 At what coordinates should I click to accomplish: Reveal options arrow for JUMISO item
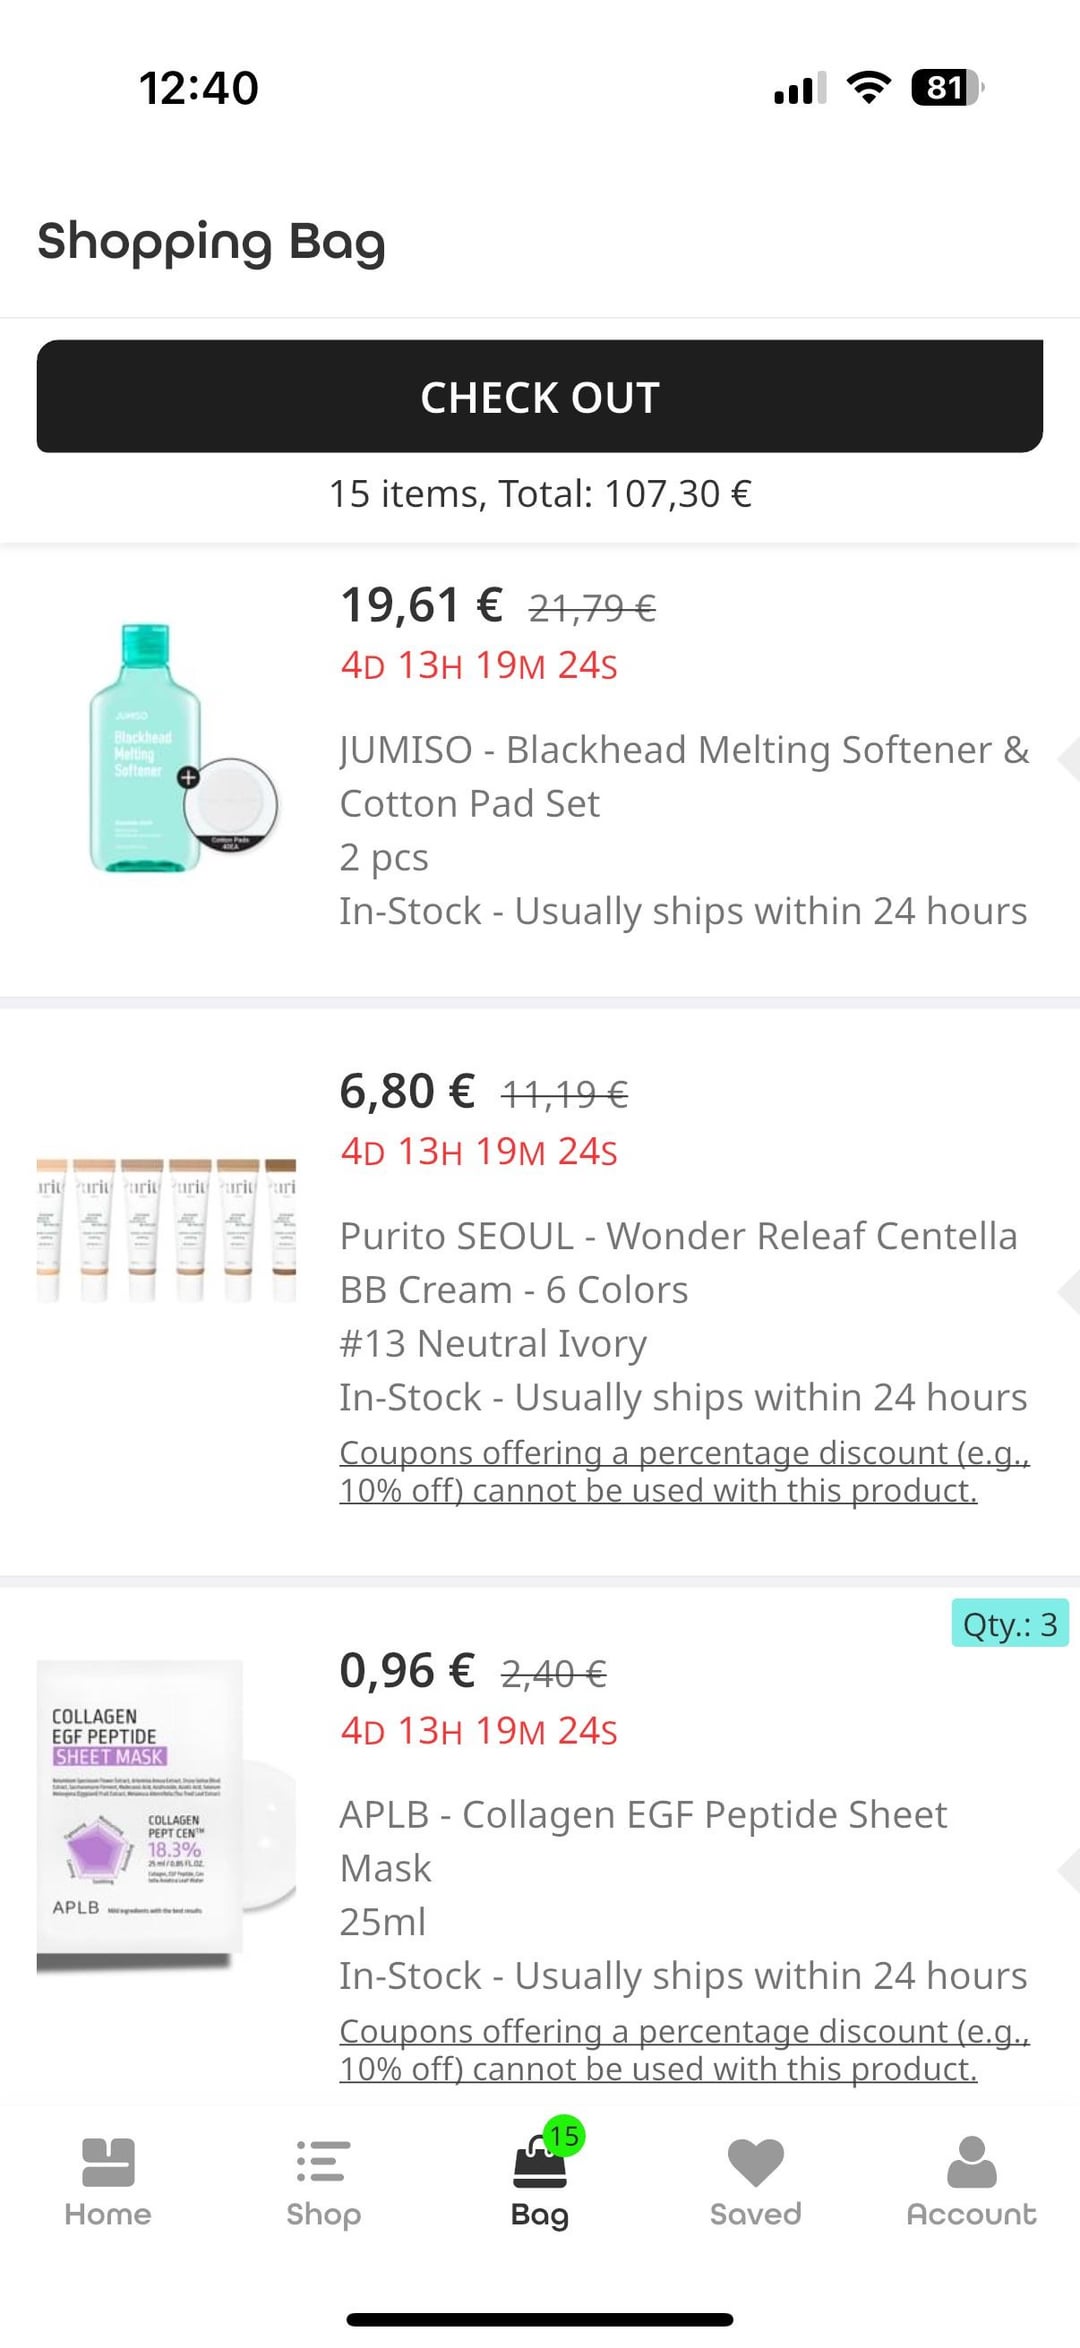(1068, 759)
